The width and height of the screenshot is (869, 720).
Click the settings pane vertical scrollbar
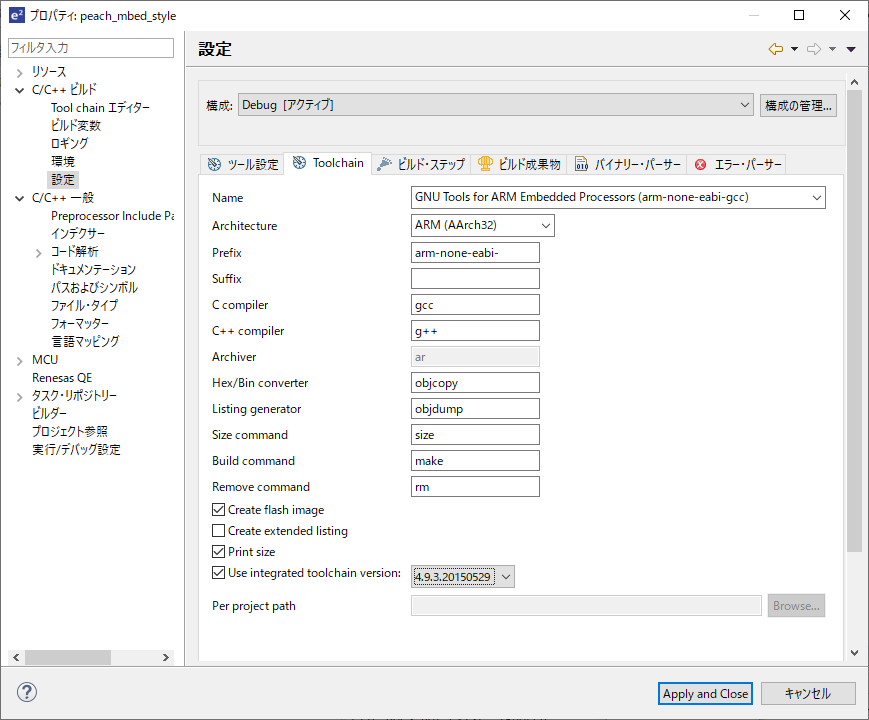[854, 321]
